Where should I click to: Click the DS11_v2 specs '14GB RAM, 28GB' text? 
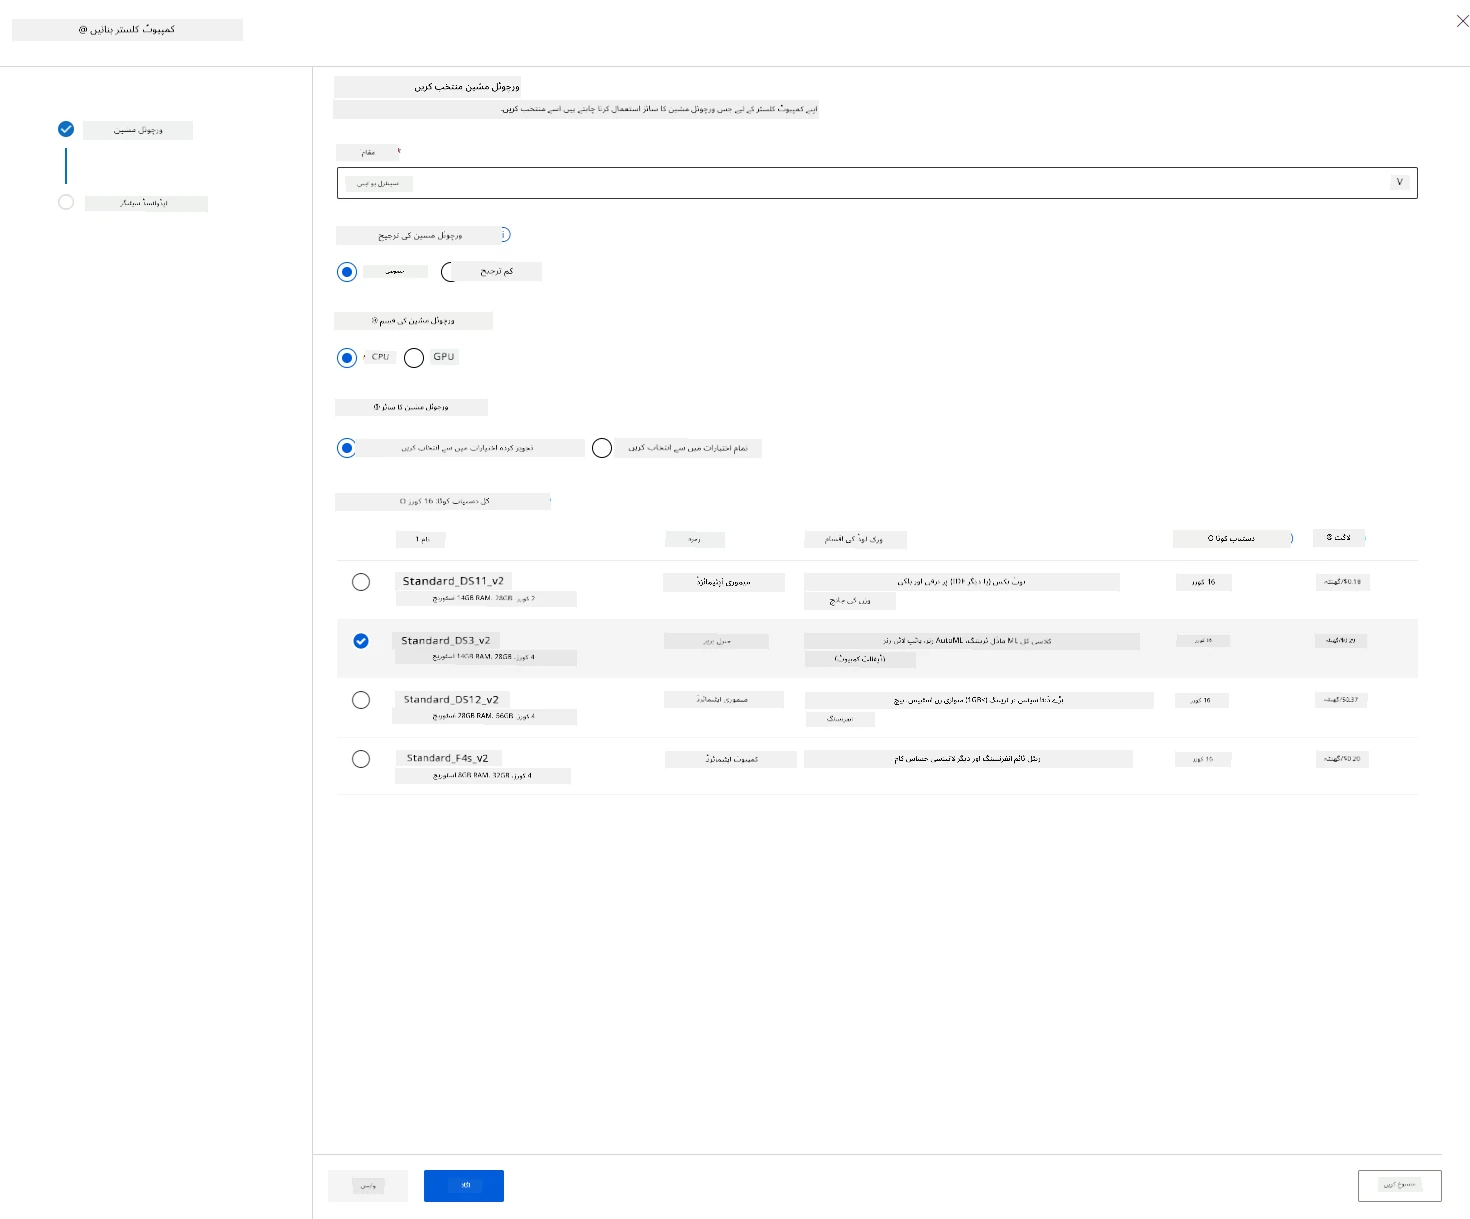click(485, 598)
